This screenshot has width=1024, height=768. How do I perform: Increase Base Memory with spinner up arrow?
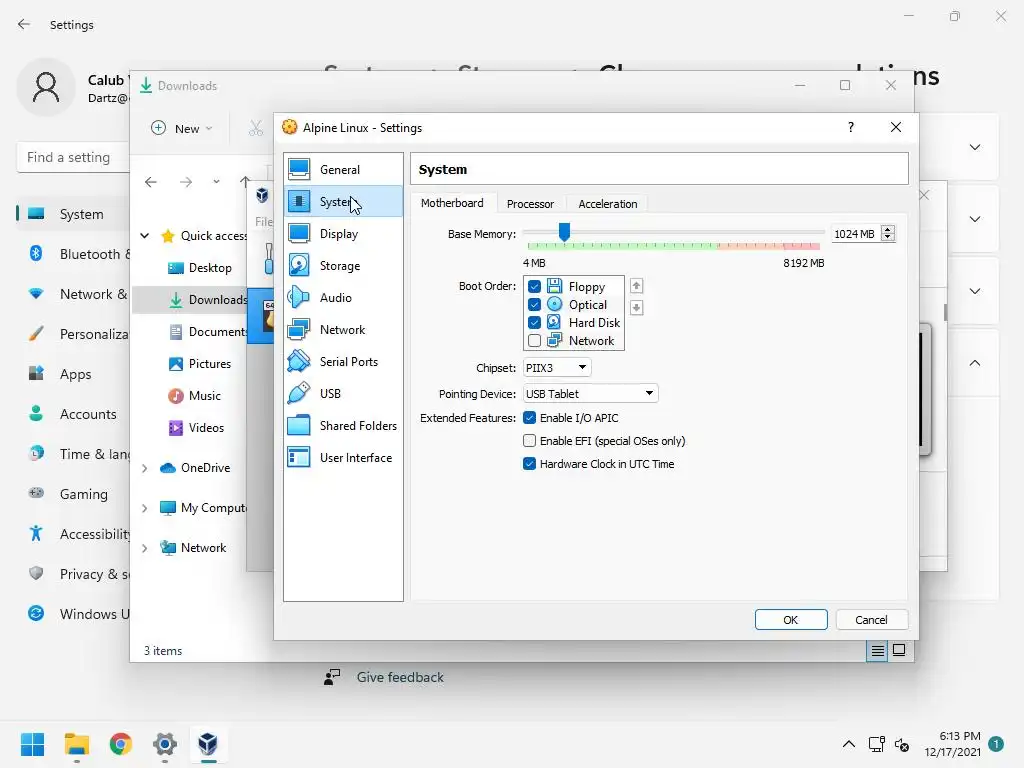[x=888, y=229]
